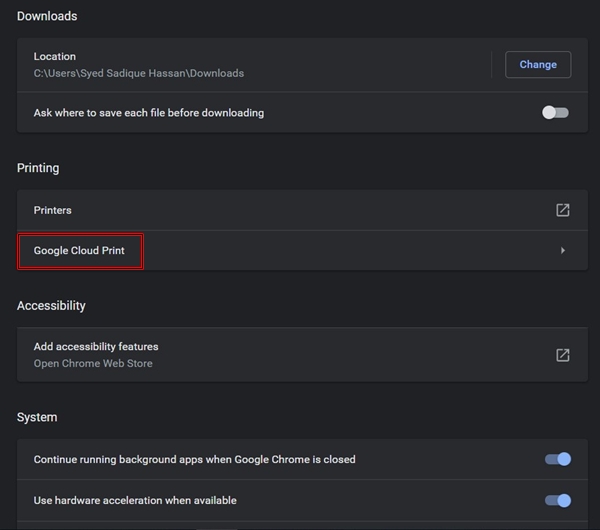Click the Location label
The image size is (600, 530).
(x=55, y=56)
